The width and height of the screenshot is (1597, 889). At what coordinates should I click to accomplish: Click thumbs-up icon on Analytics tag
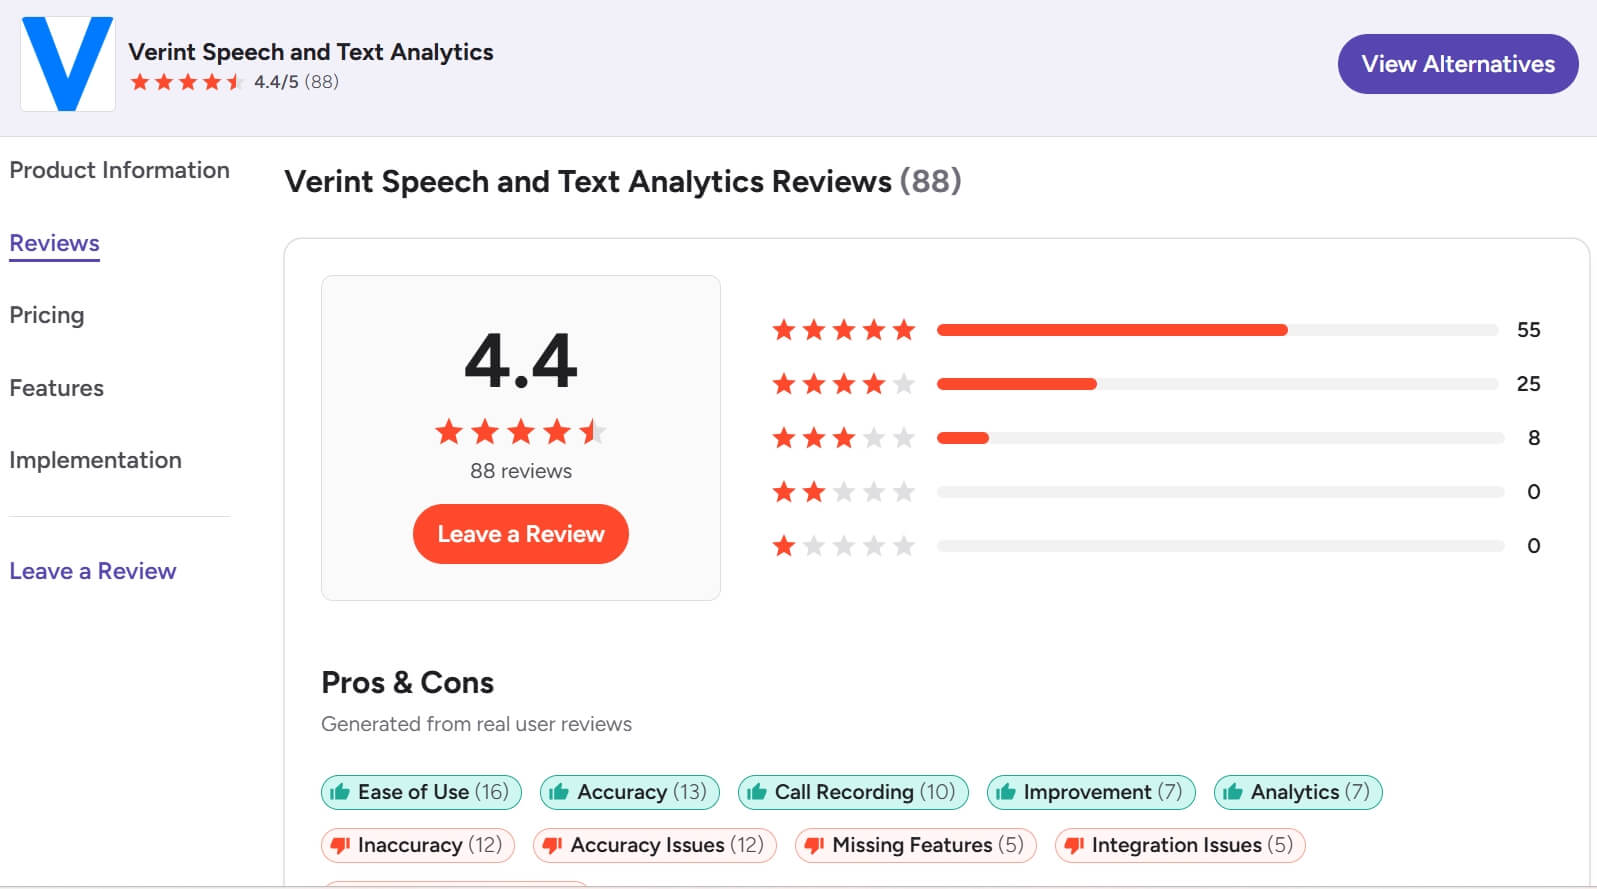point(1233,793)
